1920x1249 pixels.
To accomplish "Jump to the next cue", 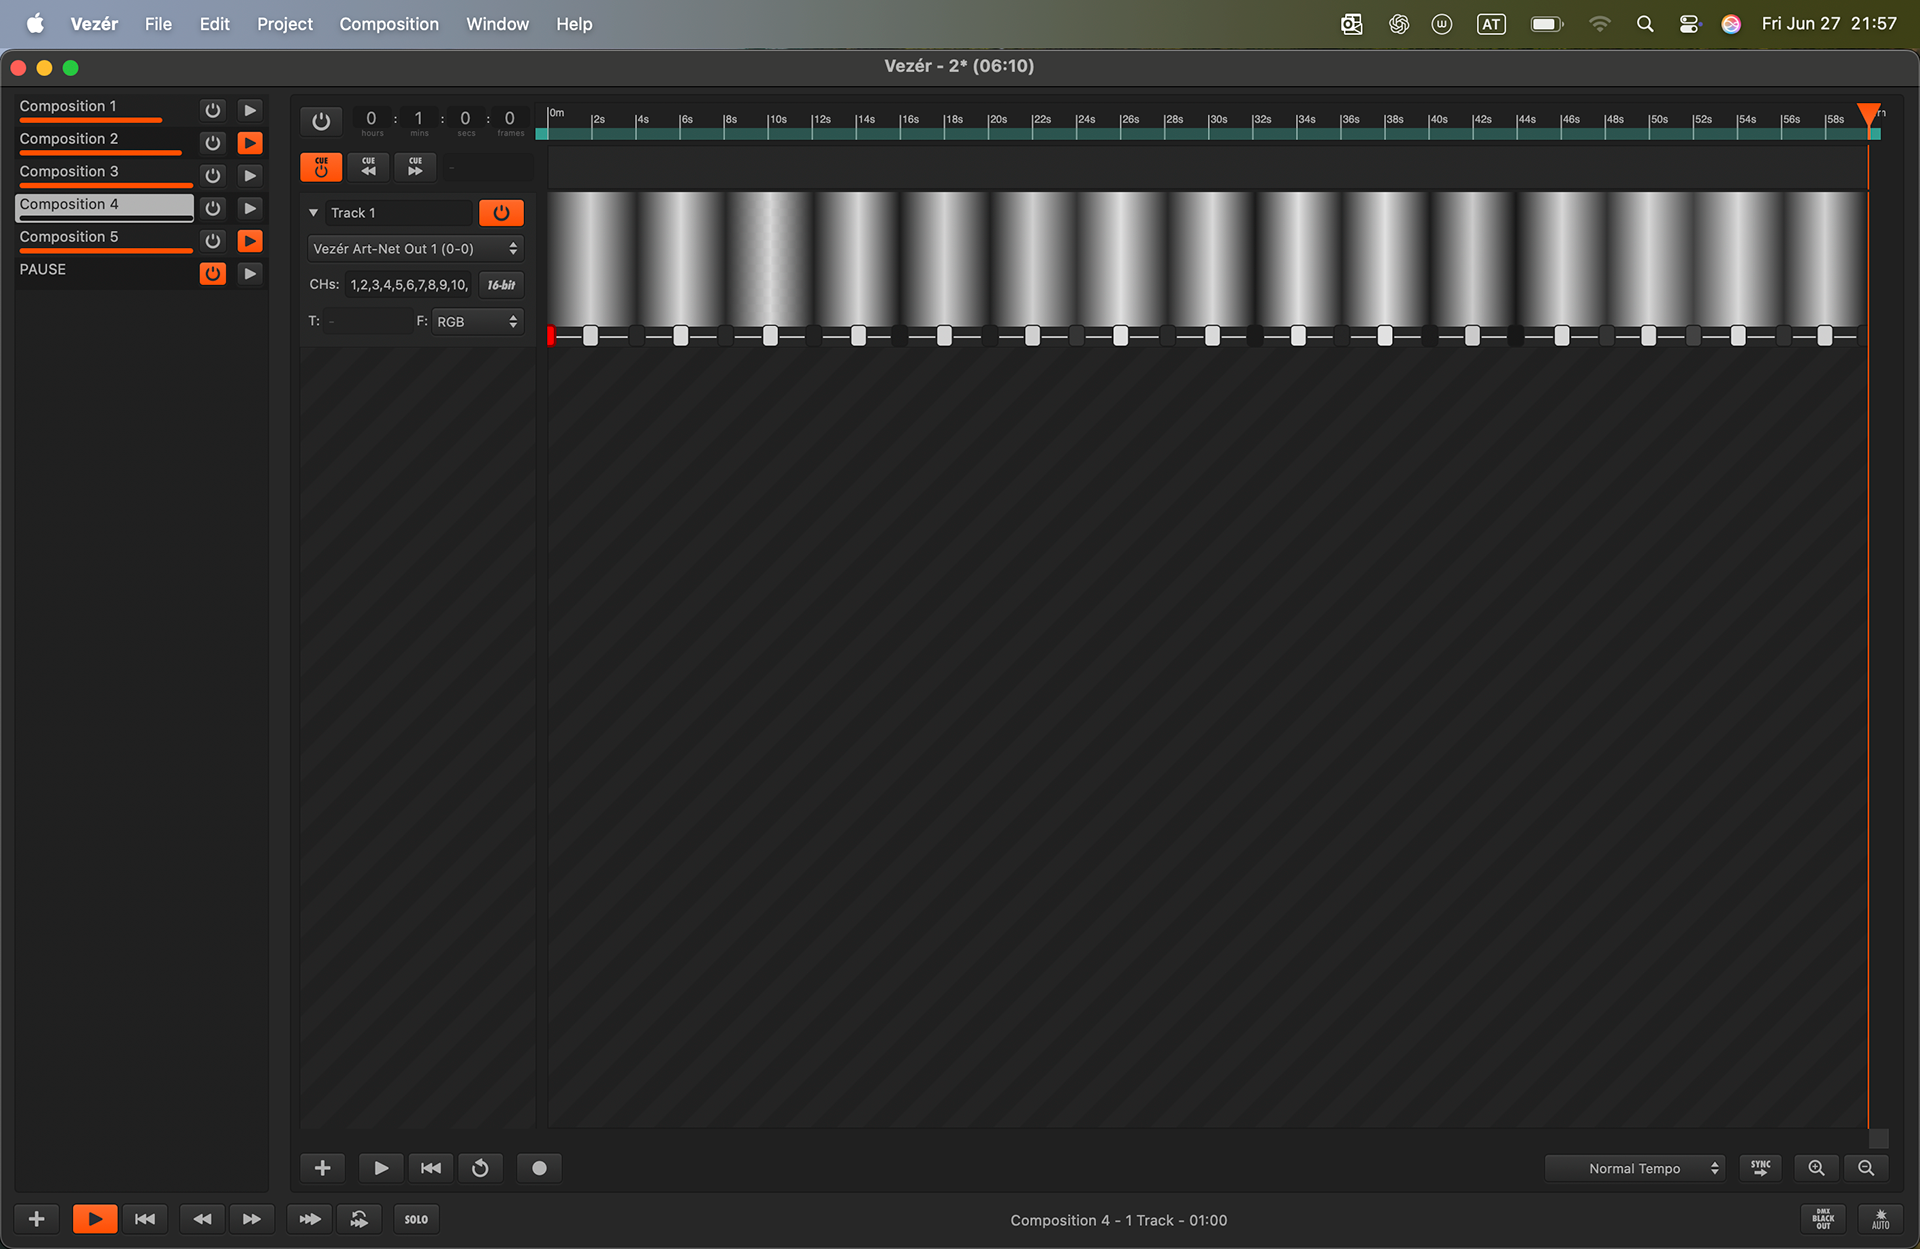I will [x=415, y=167].
